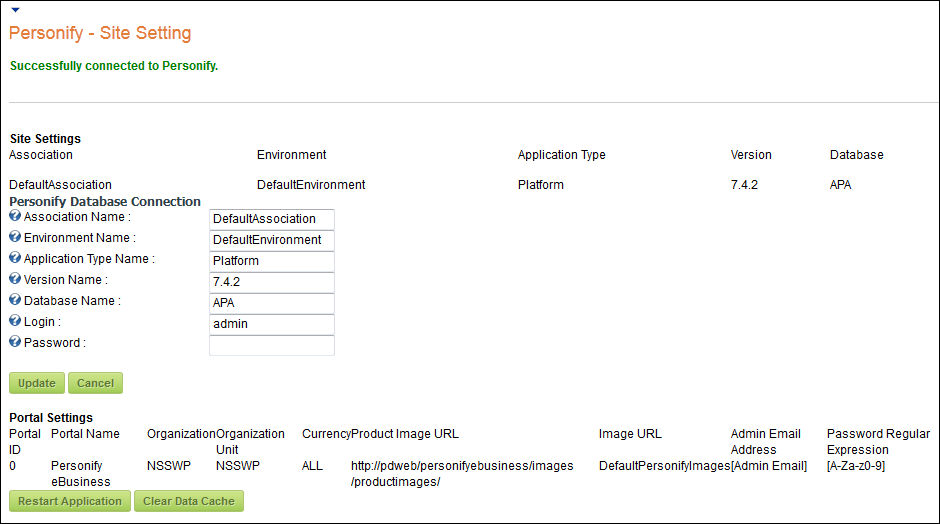Click the Site Settings heading
This screenshot has height=524, width=940.
pos(45,138)
